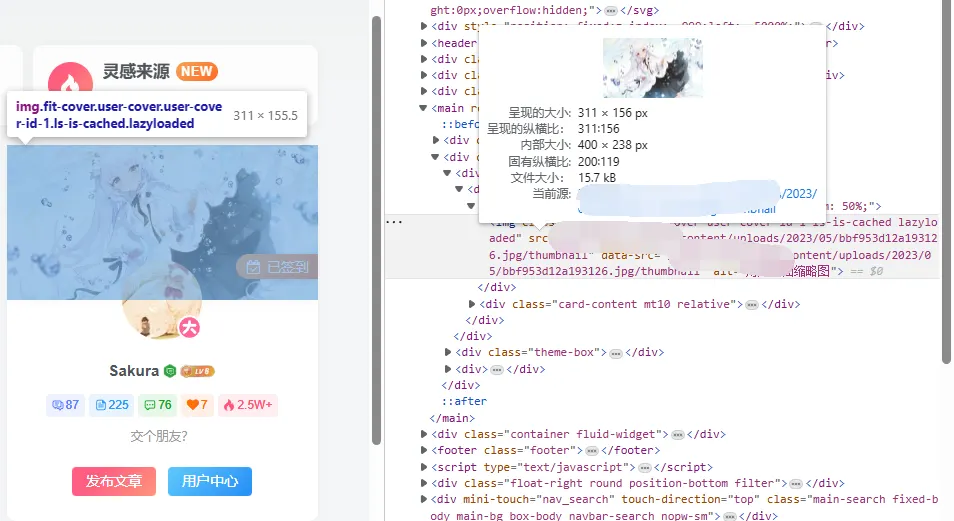
Task: Click the 已签到 check-in button
Action: click(277, 267)
